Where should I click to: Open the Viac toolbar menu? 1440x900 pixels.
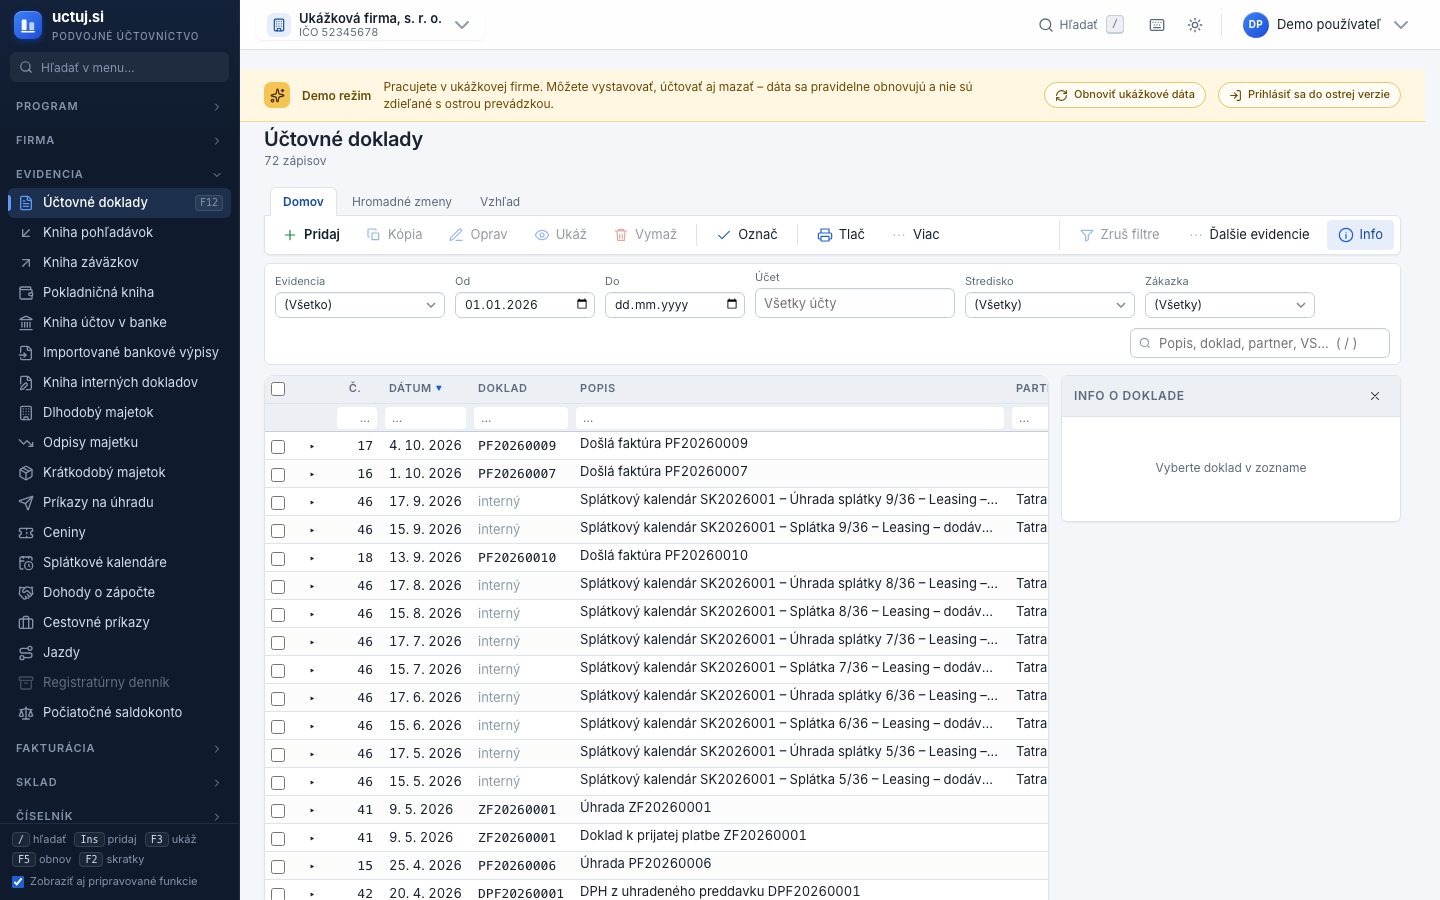coord(916,234)
